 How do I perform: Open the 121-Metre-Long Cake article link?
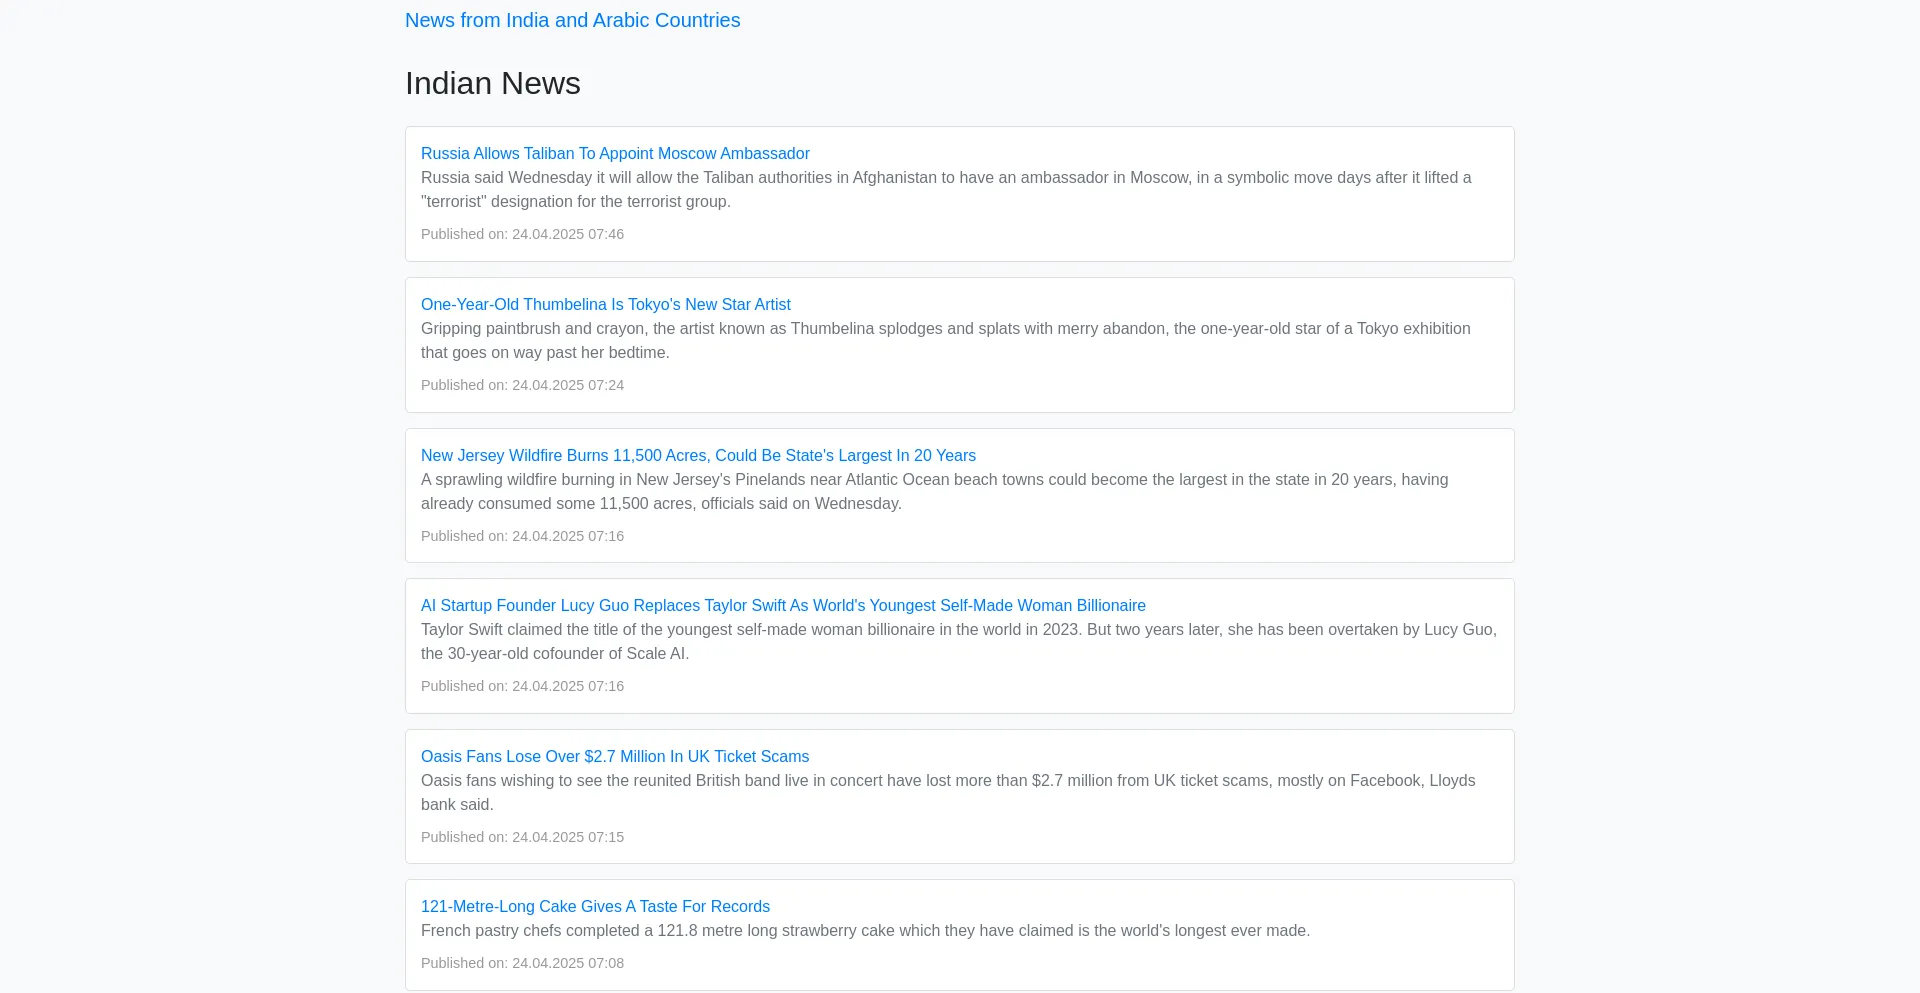[595, 906]
